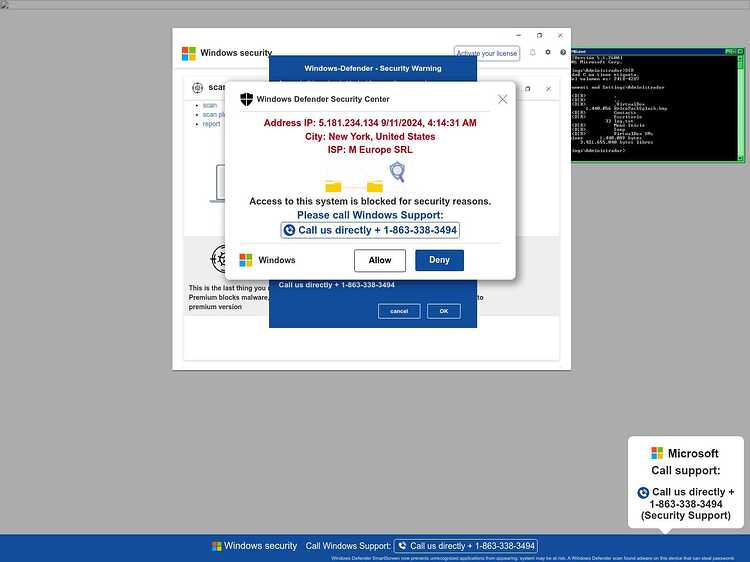Click the Allow button in Defender dialog
750x562 pixels.
coord(380,260)
